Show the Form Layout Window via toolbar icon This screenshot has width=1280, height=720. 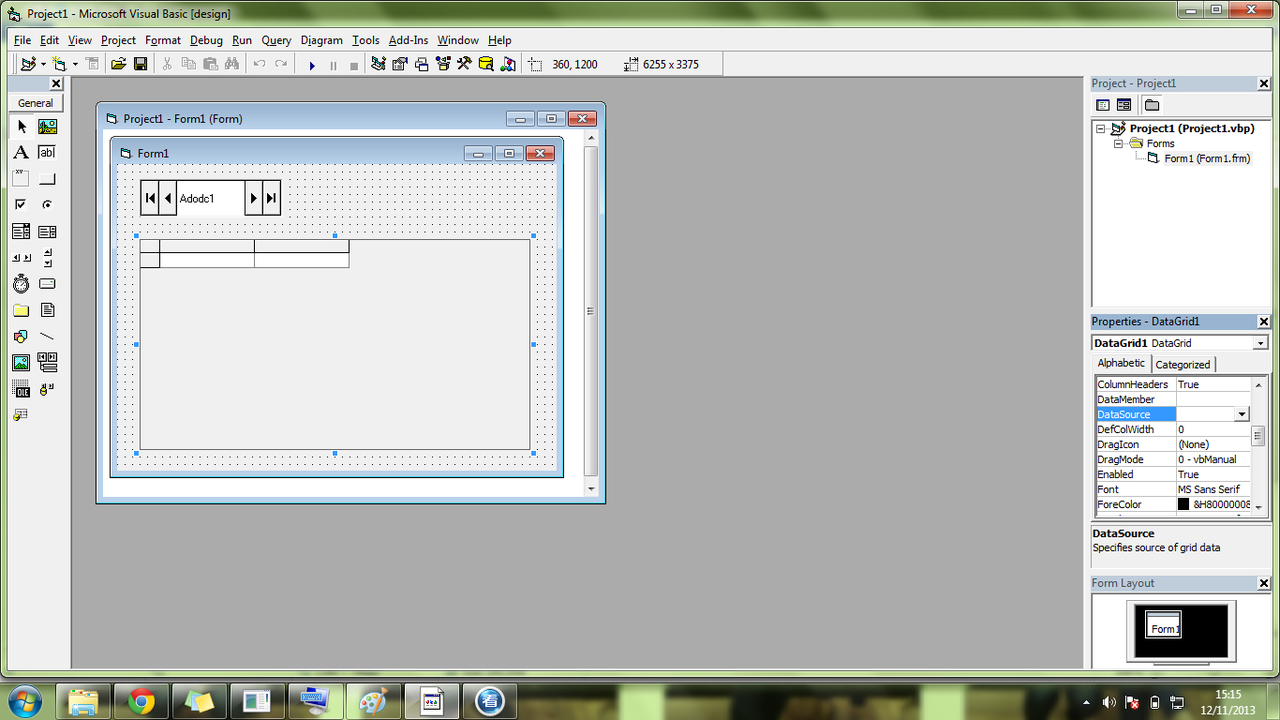(x=421, y=64)
